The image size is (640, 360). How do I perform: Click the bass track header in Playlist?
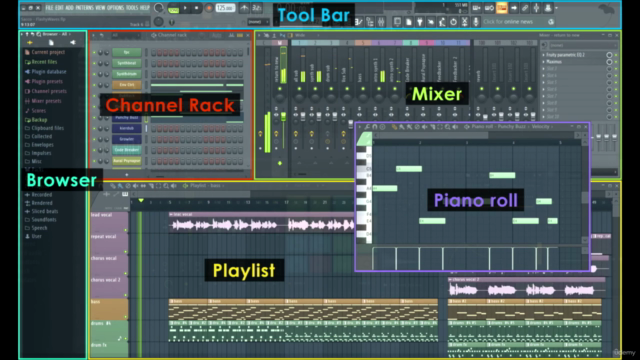[109, 309]
